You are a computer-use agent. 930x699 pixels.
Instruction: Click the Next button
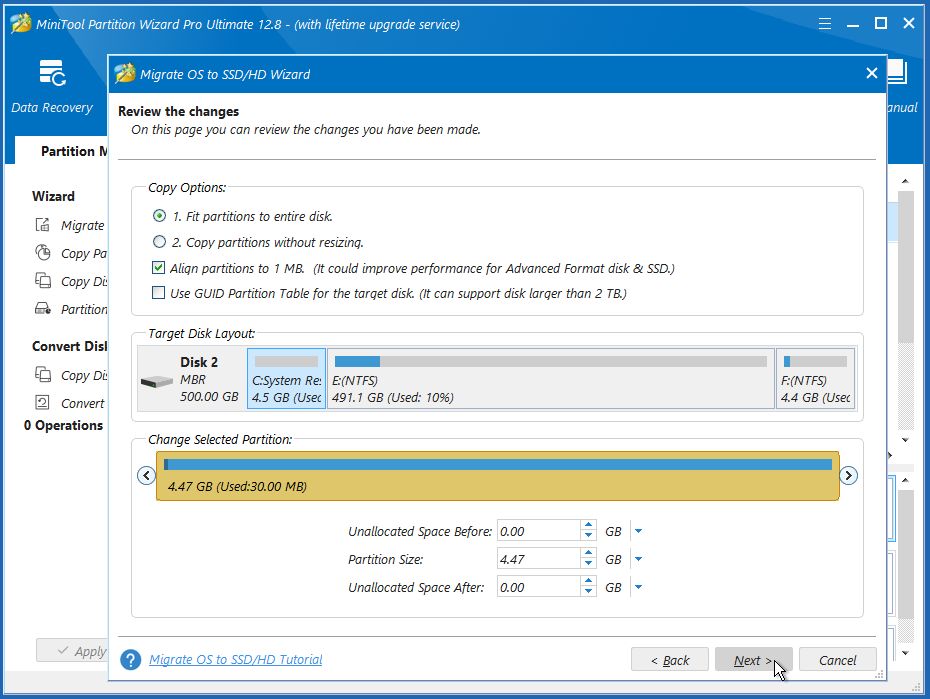tap(753, 659)
